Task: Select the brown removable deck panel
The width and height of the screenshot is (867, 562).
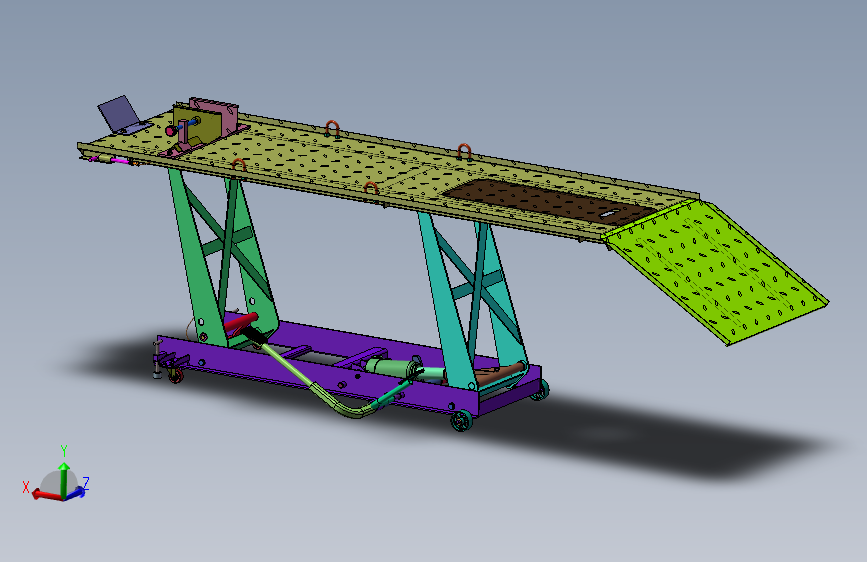Action: [549, 201]
